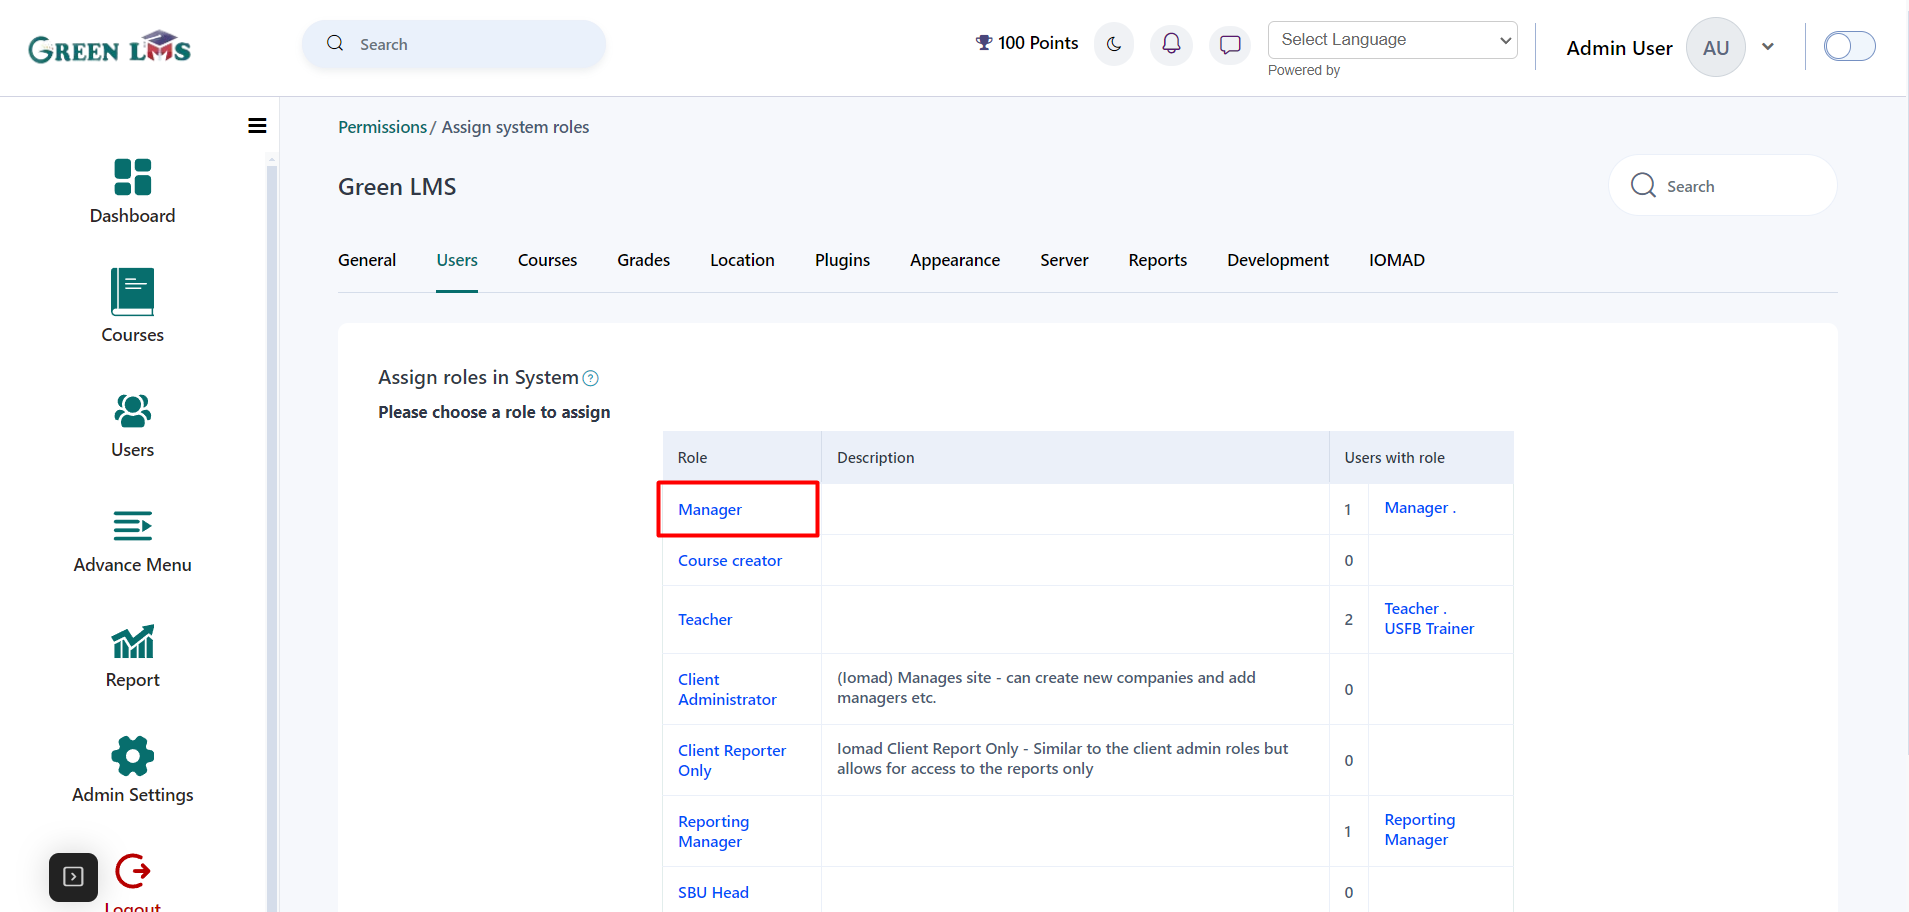The width and height of the screenshot is (1909, 912).
Task: Open the Dashboard sidebar icon
Action: coord(133,177)
